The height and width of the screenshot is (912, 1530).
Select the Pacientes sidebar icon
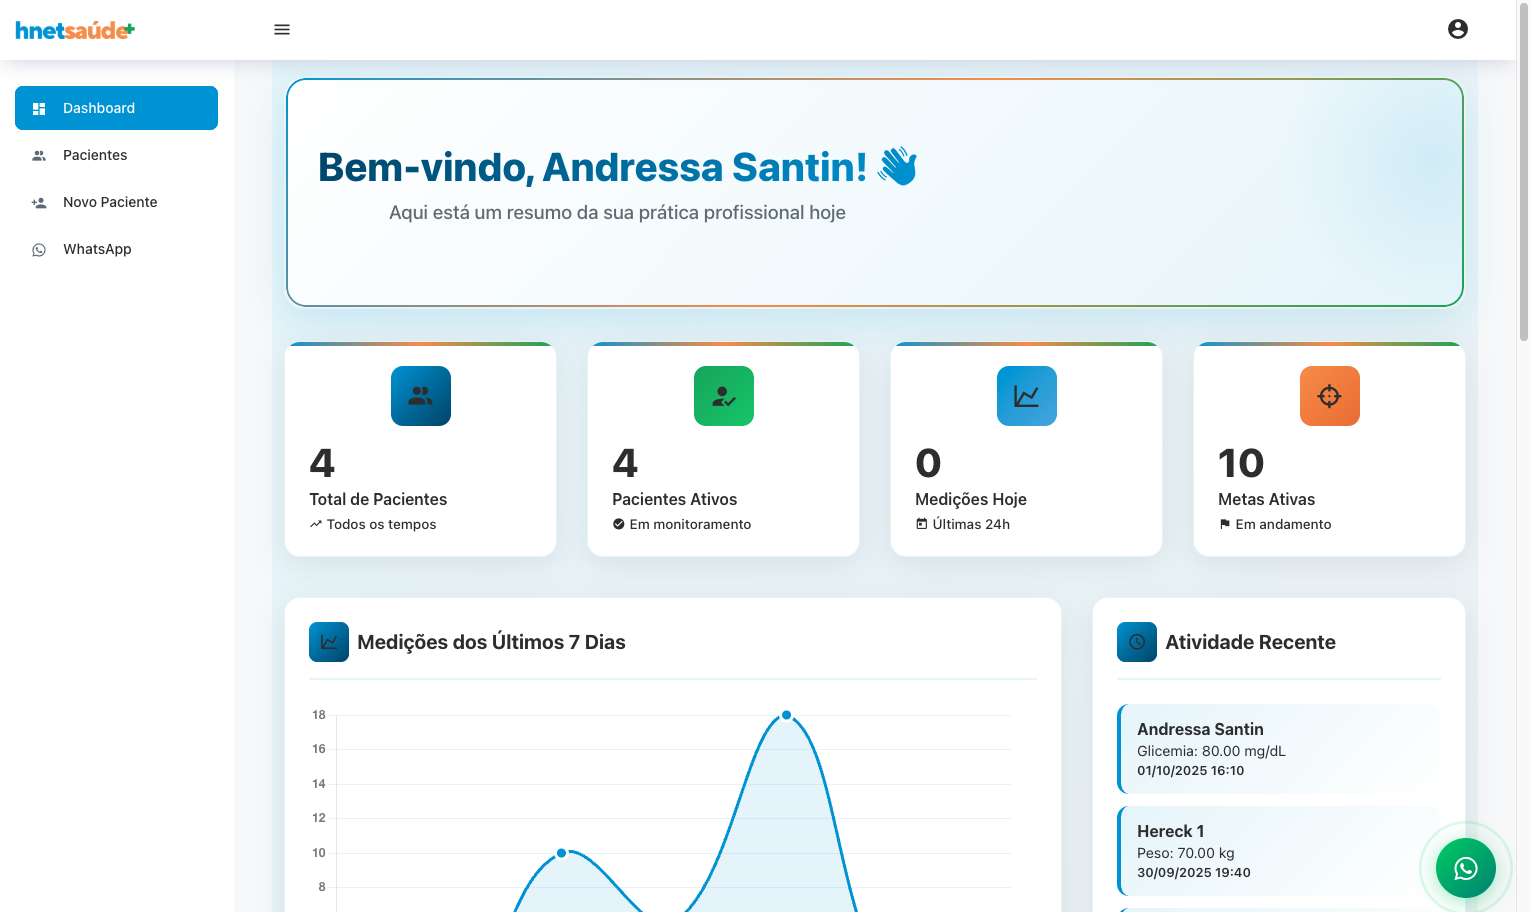pos(38,155)
